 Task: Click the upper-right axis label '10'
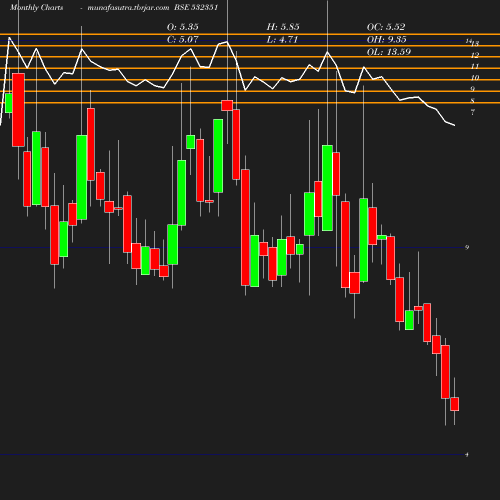point(475,78)
